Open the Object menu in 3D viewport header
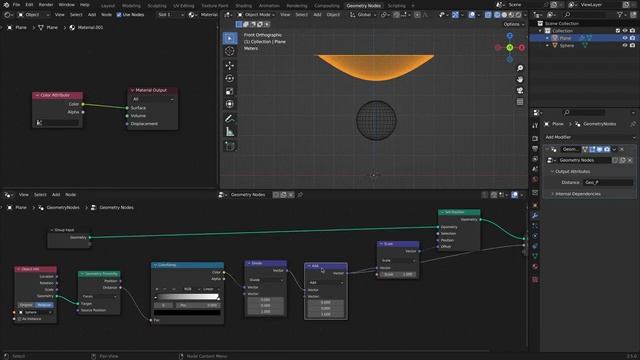The width and height of the screenshot is (640, 360). tap(333, 15)
